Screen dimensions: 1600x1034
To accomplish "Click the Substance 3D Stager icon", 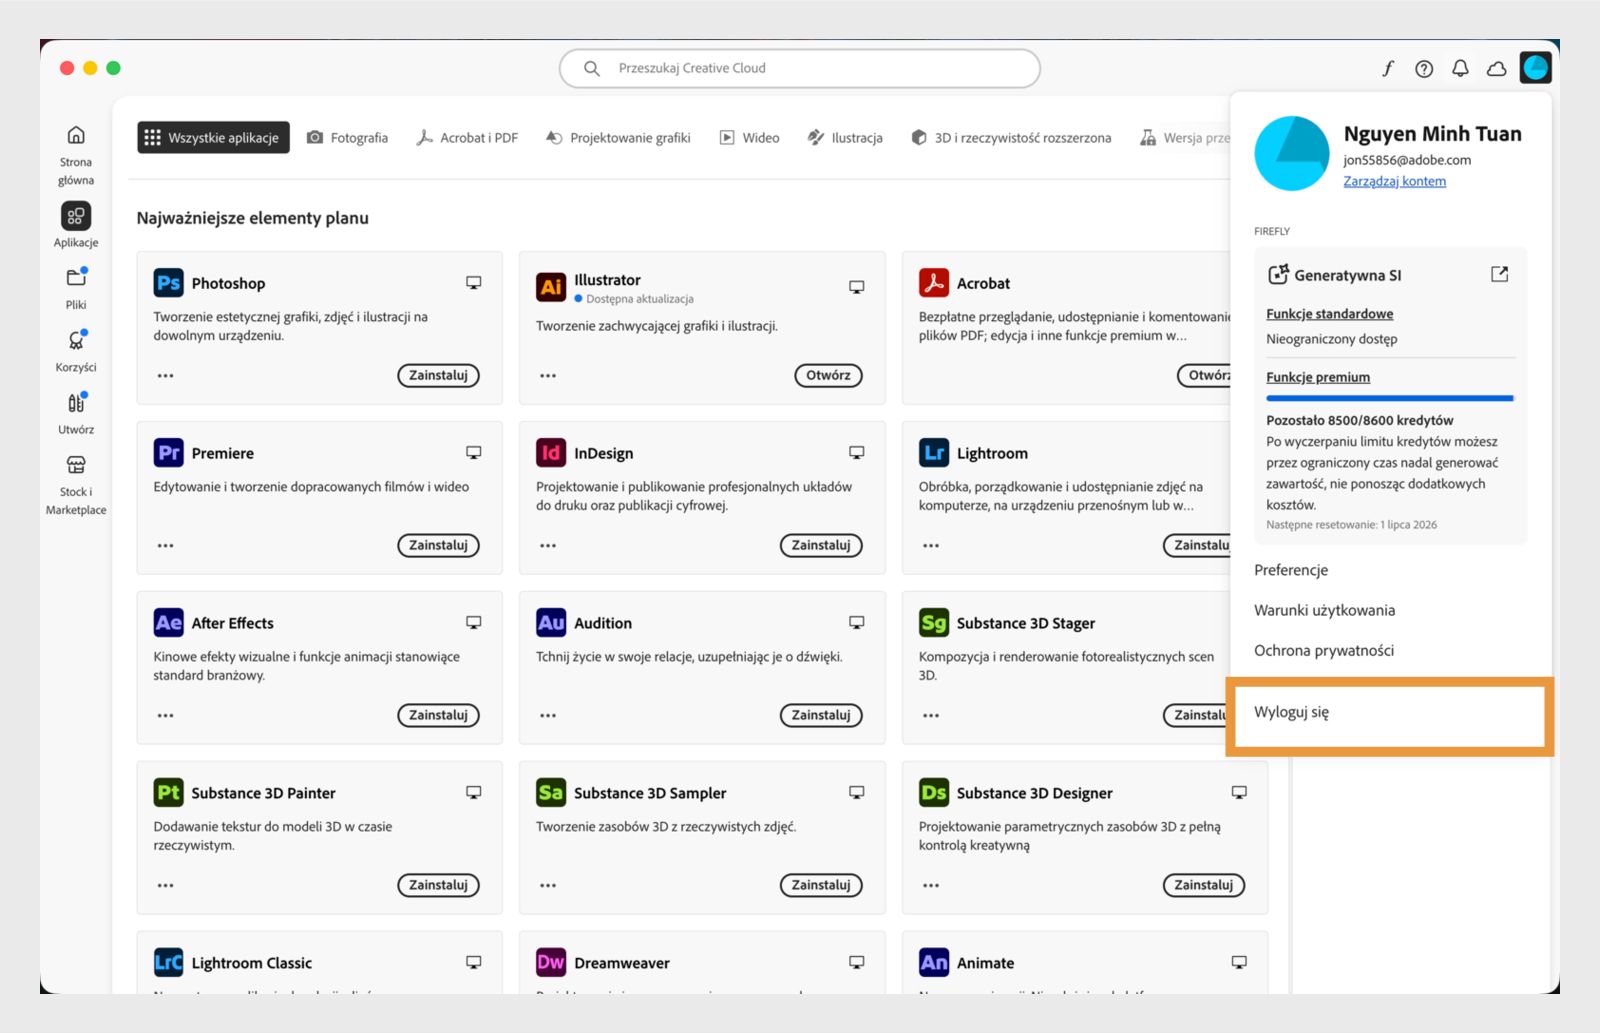I will pos(934,623).
